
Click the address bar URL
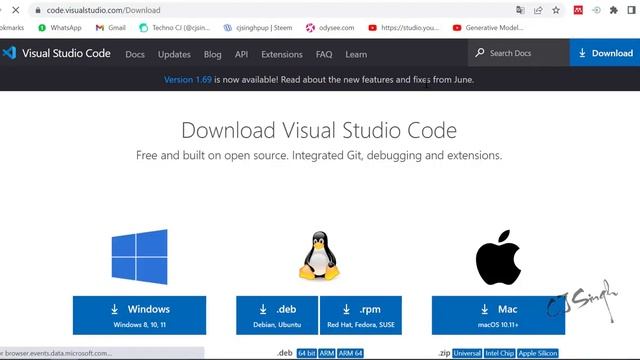(x=103, y=10)
